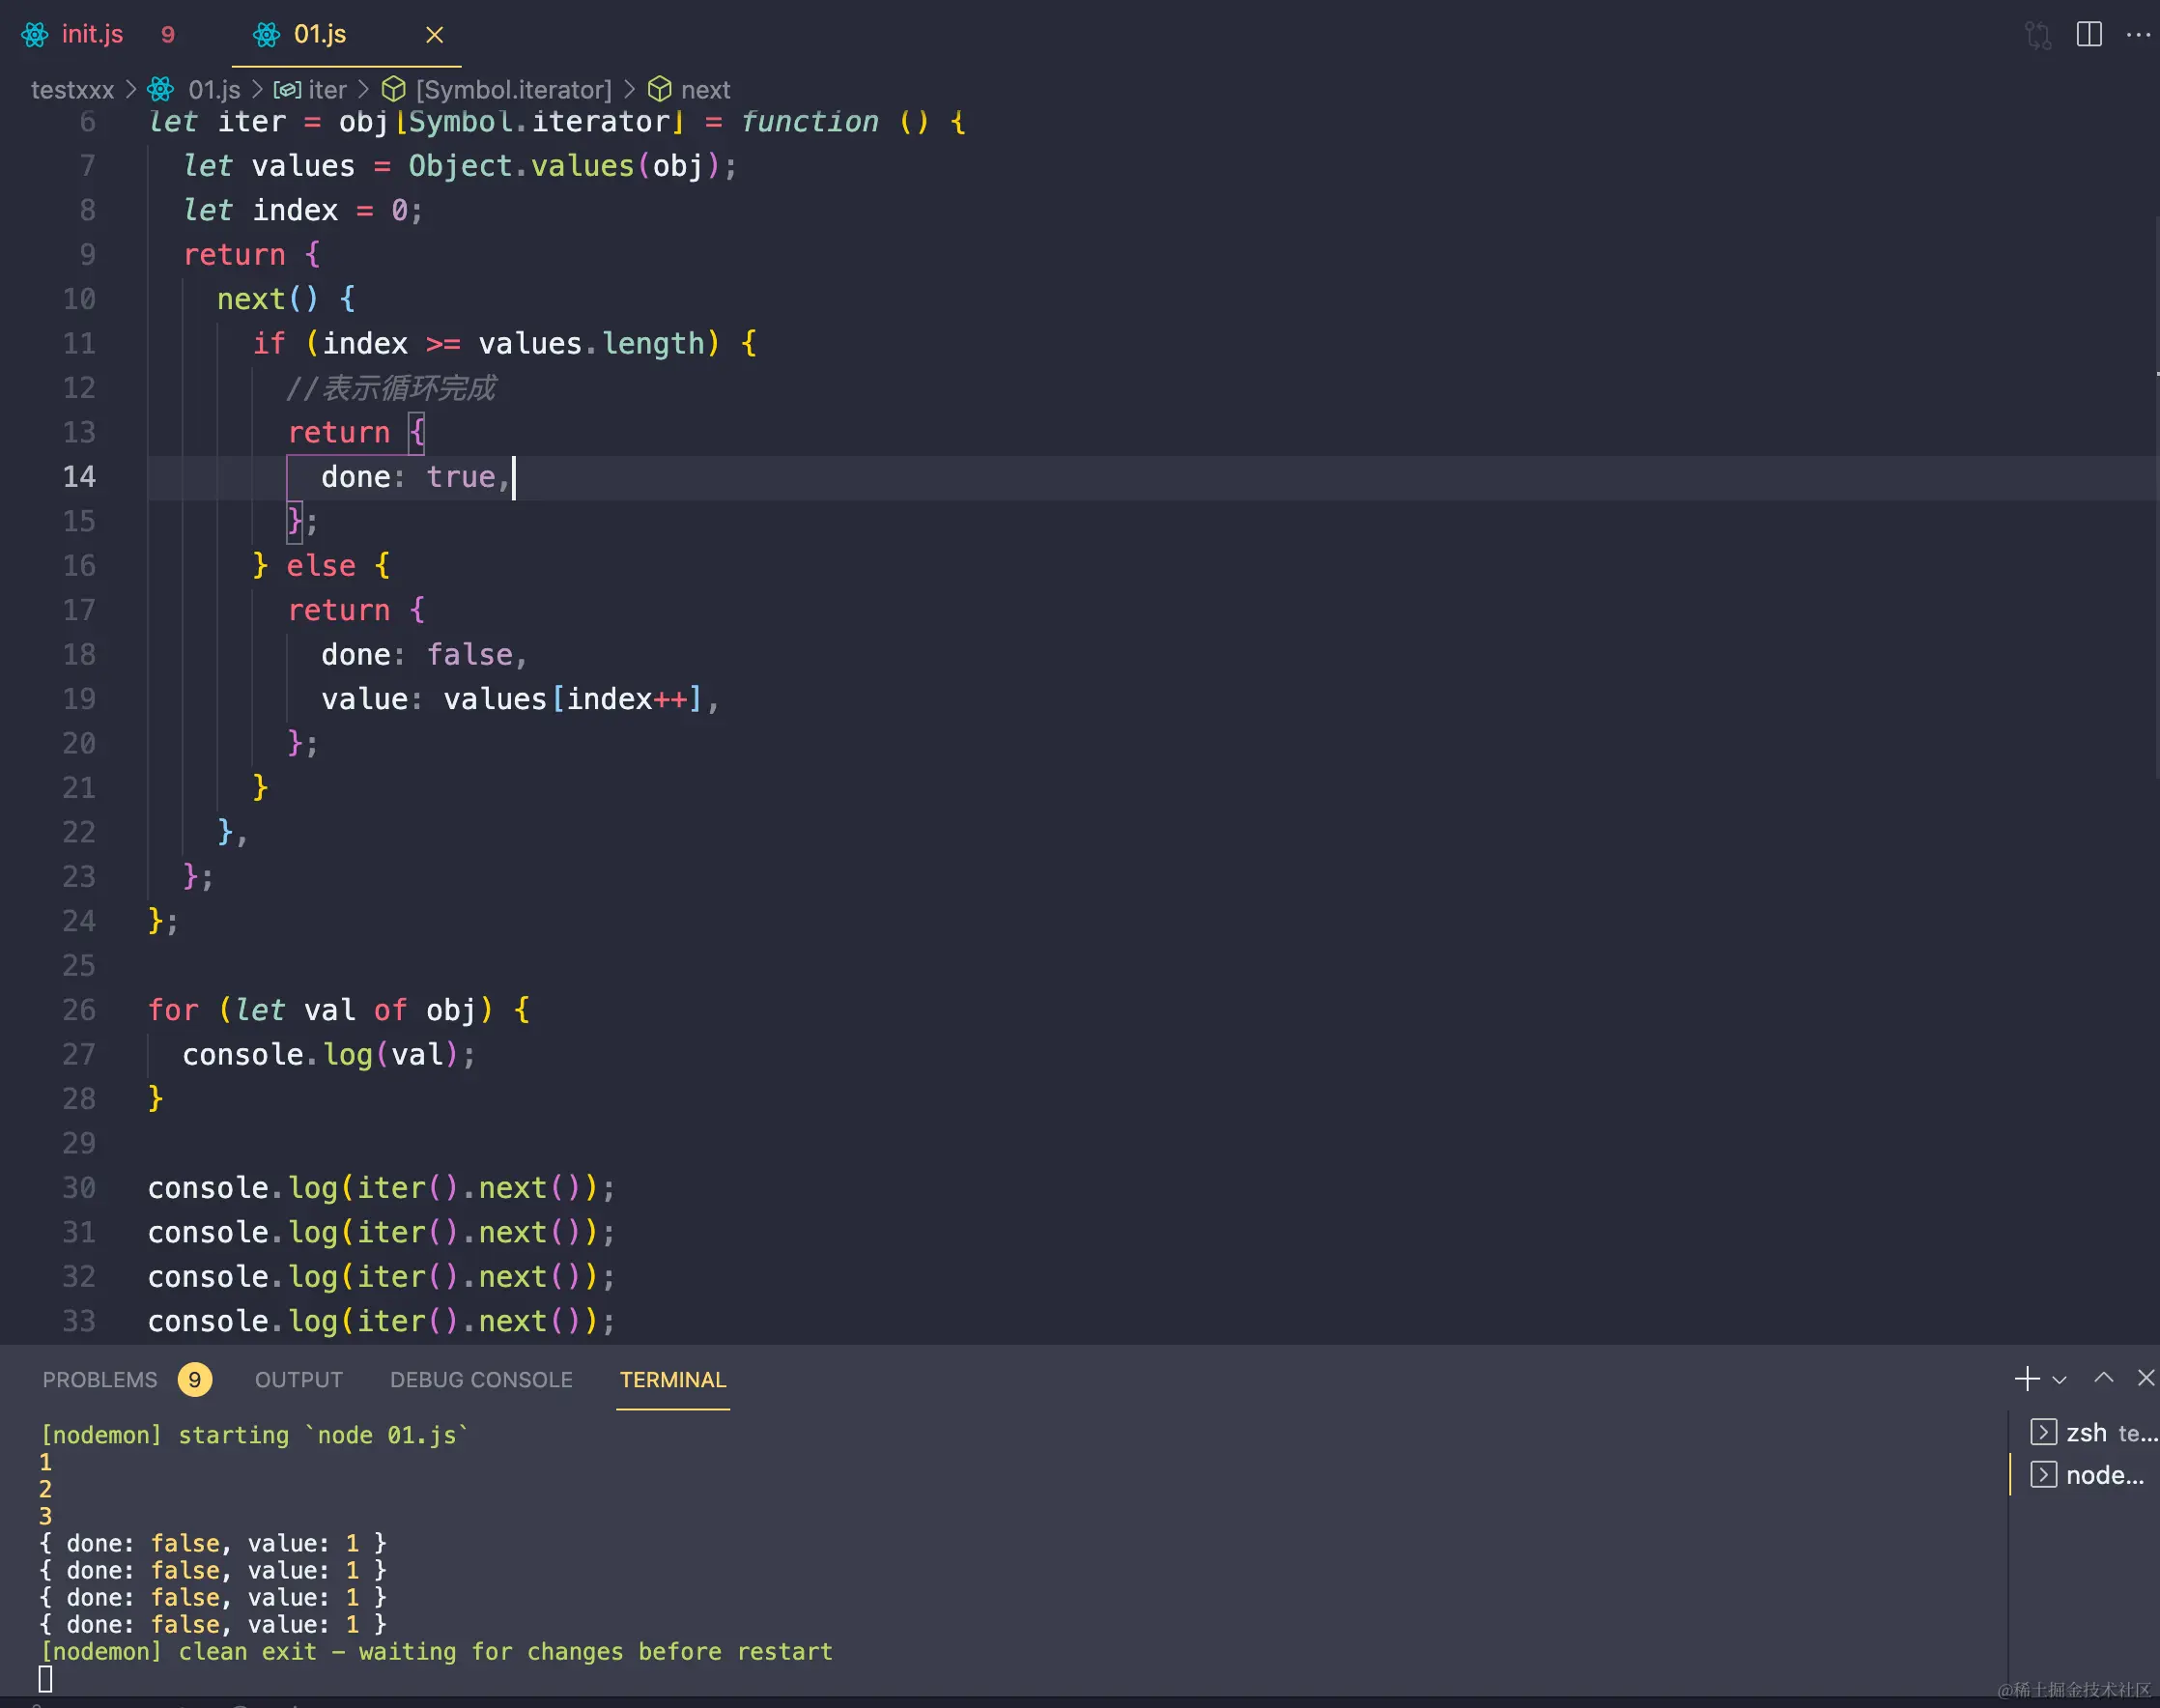Click the new terminal plus icon
This screenshot has height=1708, width=2160.
coord(2026,1379)
